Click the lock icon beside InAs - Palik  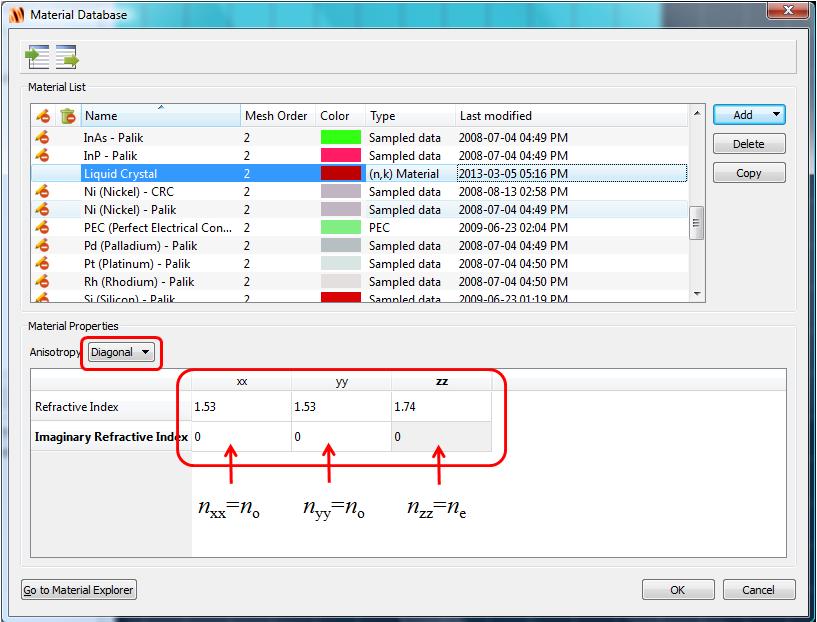42,138
